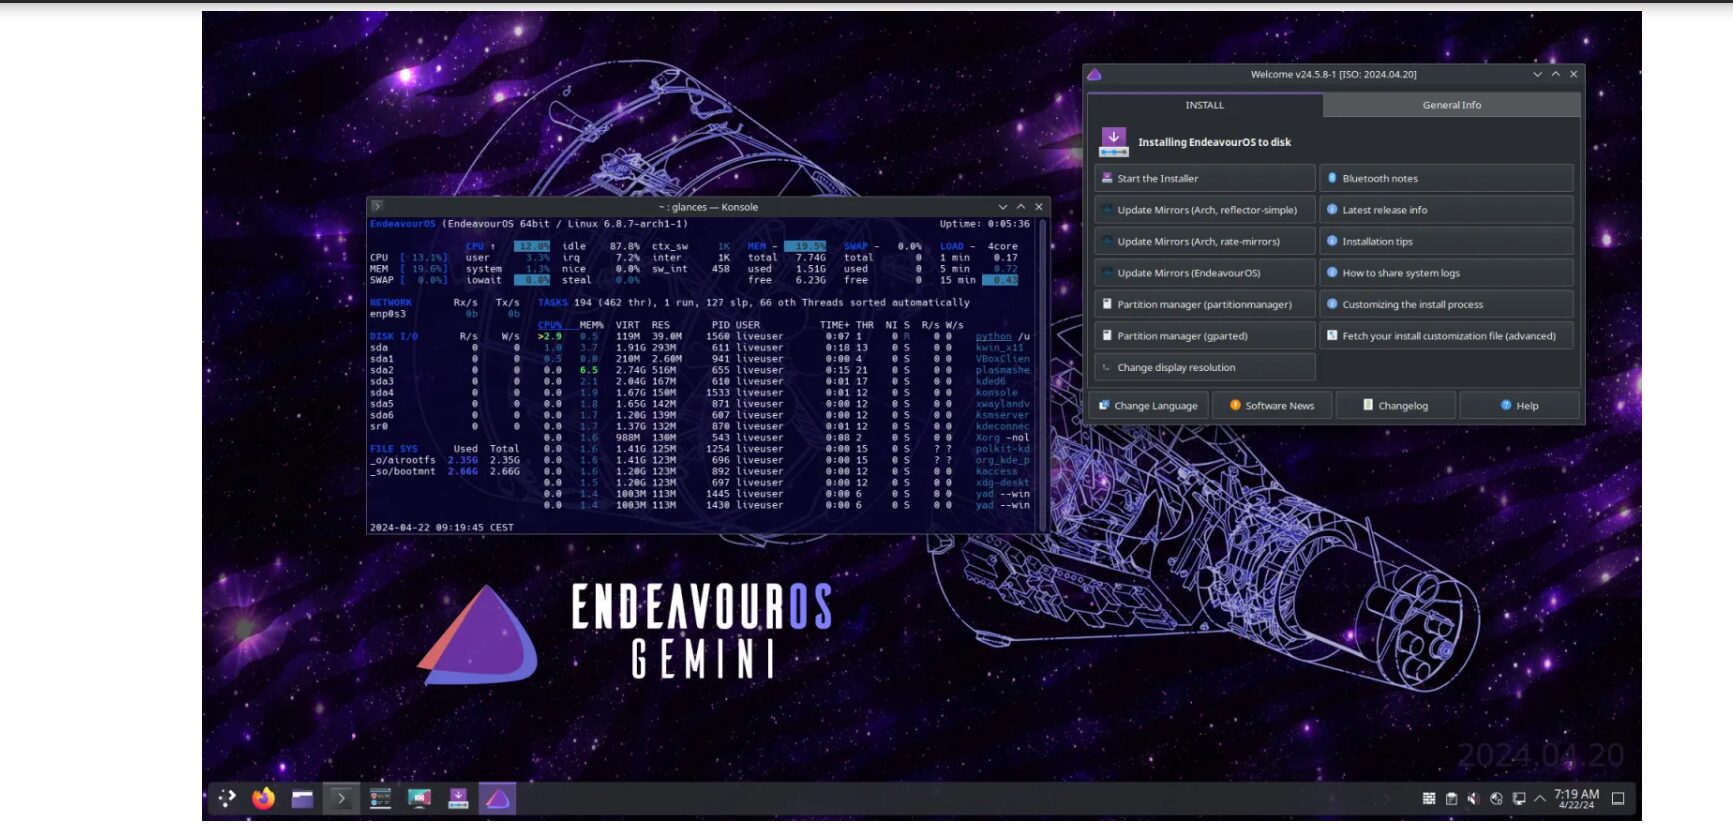Click the 'enp0s3' network interface text
Viewport: 1733px width, 838px height.
tap(388, 314)
